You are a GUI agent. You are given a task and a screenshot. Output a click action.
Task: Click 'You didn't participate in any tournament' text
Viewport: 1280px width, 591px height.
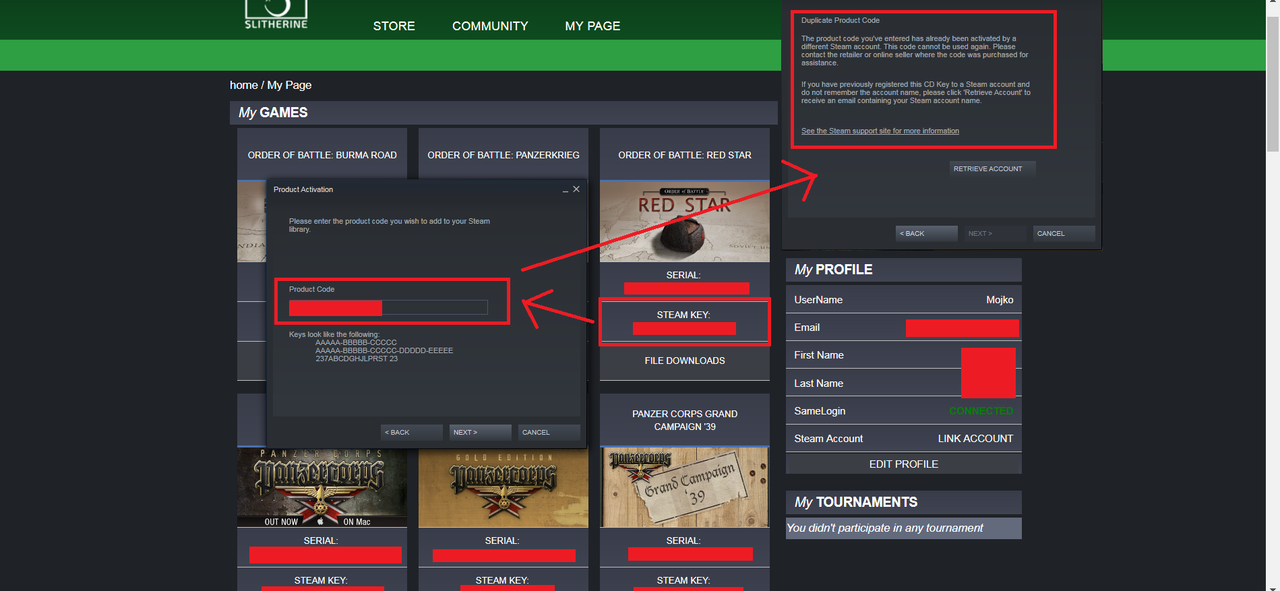pyautogui.click(x=885, y=528)
